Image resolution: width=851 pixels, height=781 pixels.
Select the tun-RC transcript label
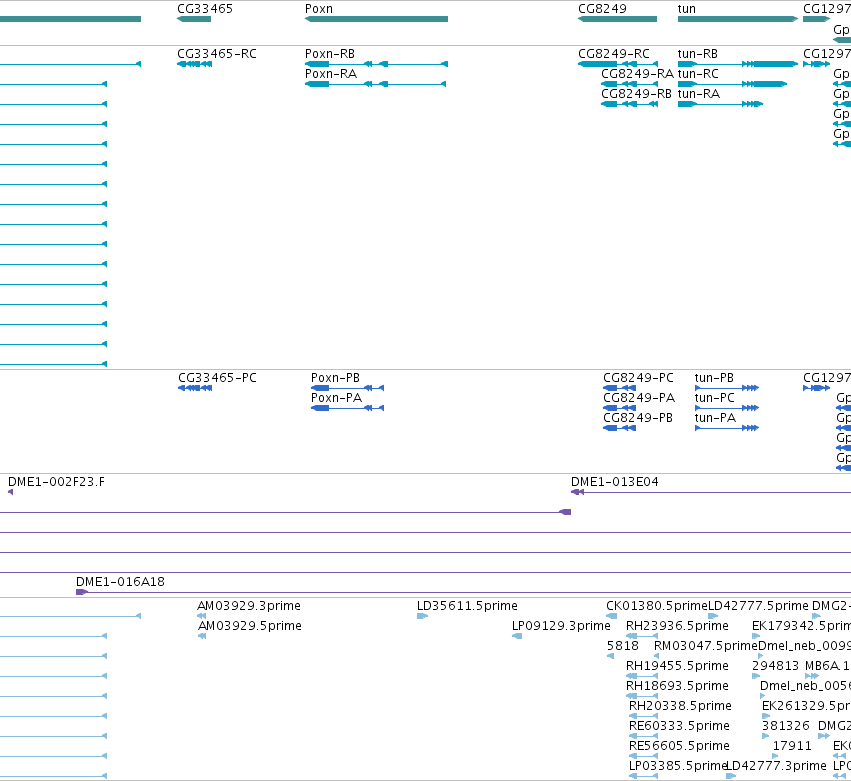(x=698, y=74)
